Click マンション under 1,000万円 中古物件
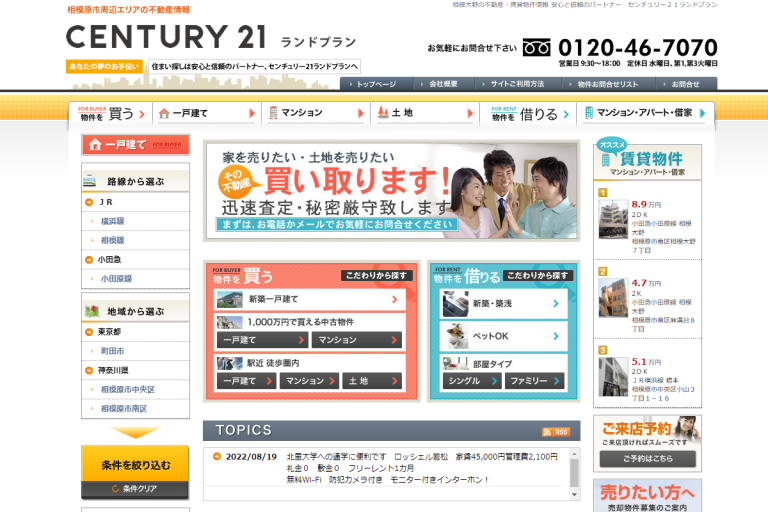The image size is (768, 512). [x=357, y=340]
